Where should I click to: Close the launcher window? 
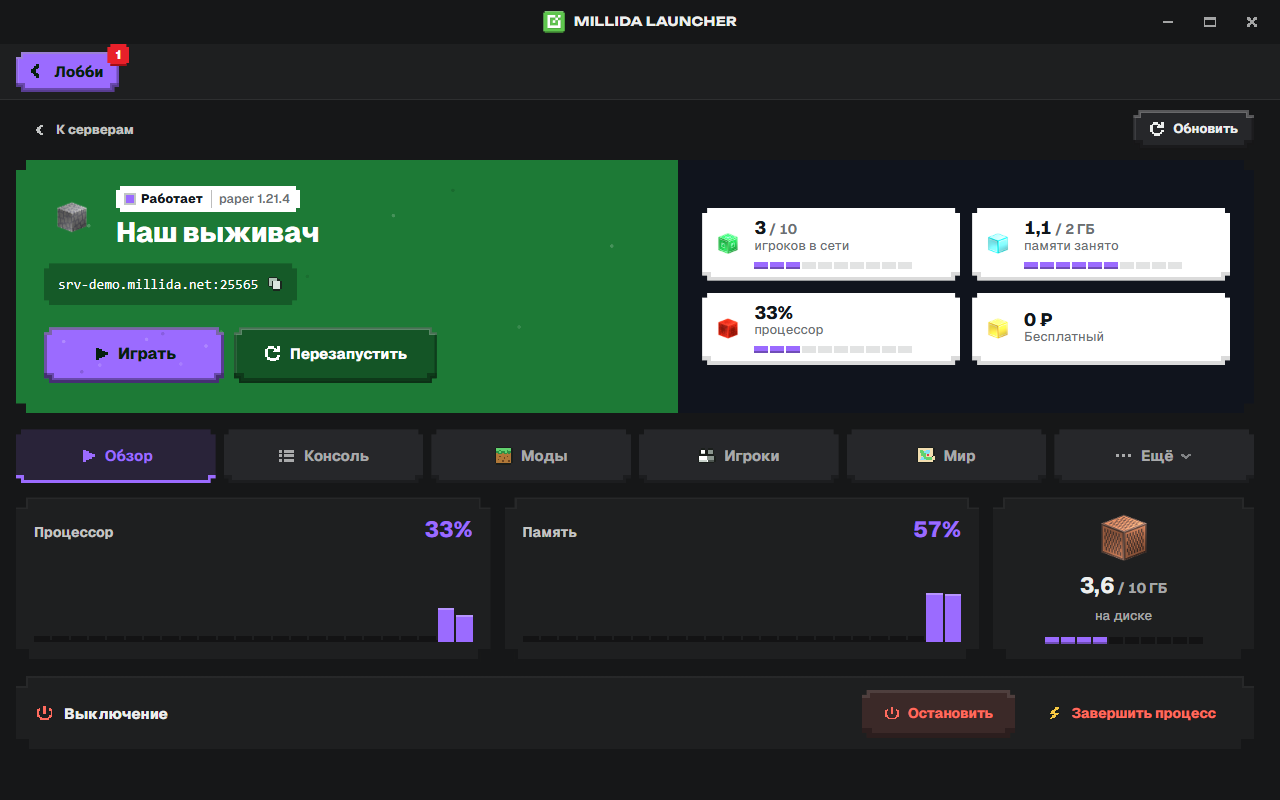point(1251,21)
